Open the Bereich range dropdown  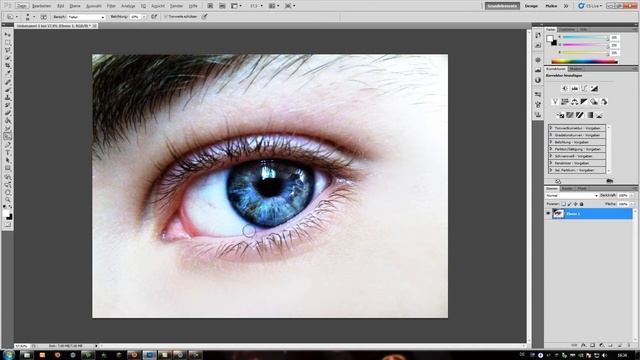[x=86, y=17]
